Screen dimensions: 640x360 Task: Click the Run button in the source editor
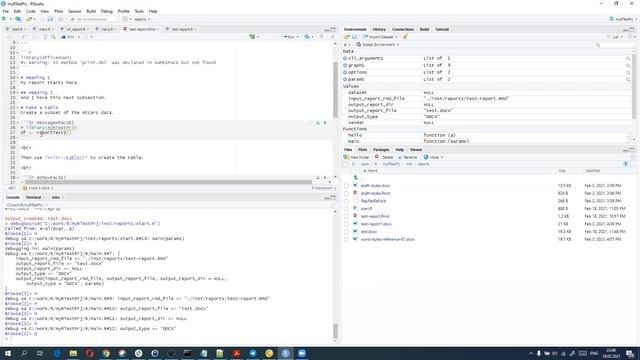290,37
